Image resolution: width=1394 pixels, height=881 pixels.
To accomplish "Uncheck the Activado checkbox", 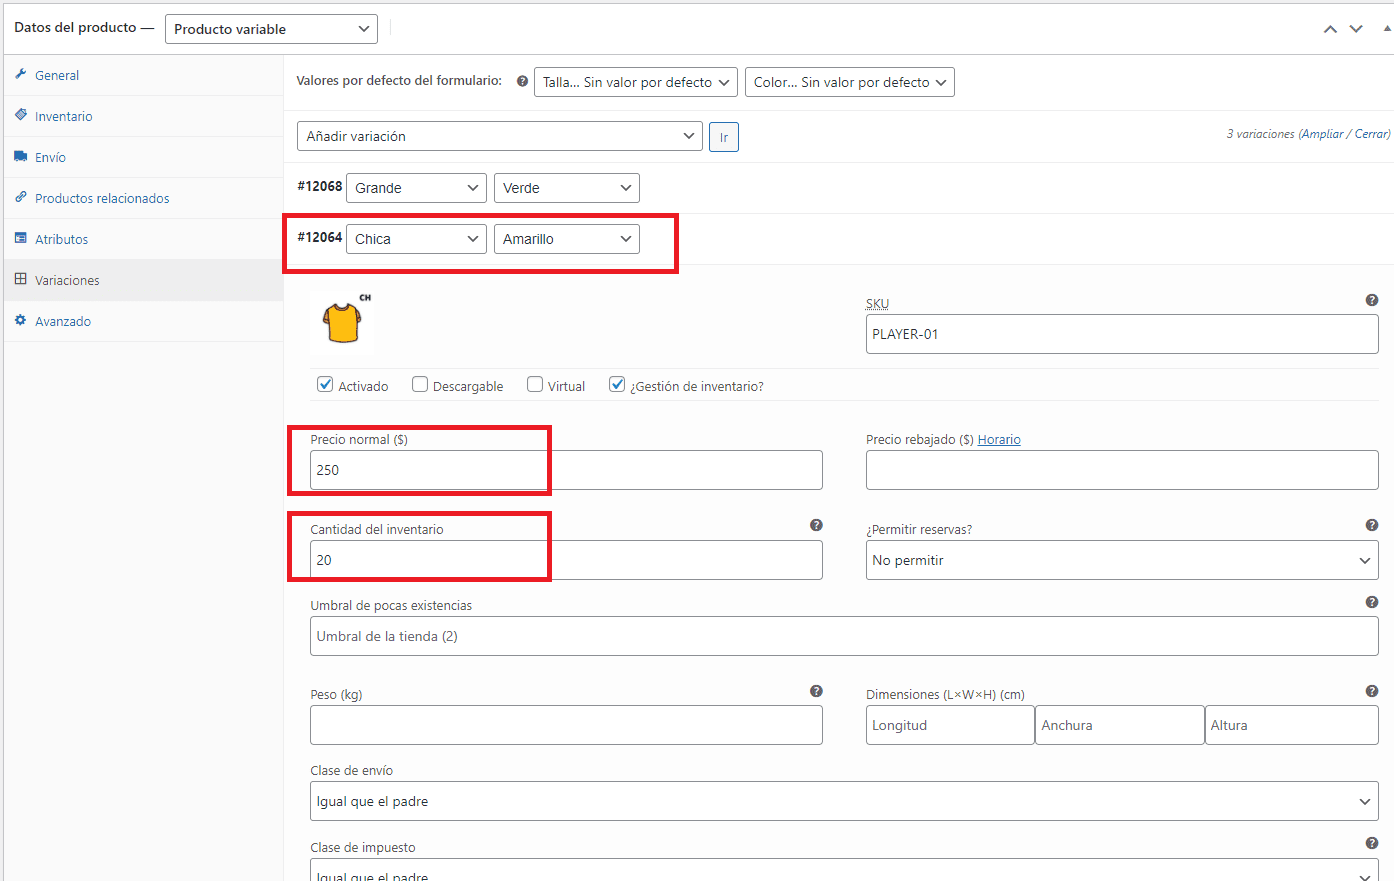I will coord(325,385).
